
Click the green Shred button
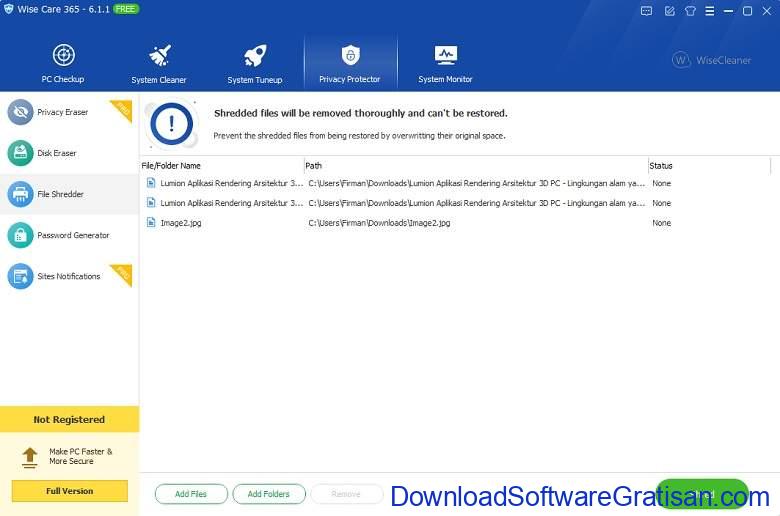pos(702,494)
